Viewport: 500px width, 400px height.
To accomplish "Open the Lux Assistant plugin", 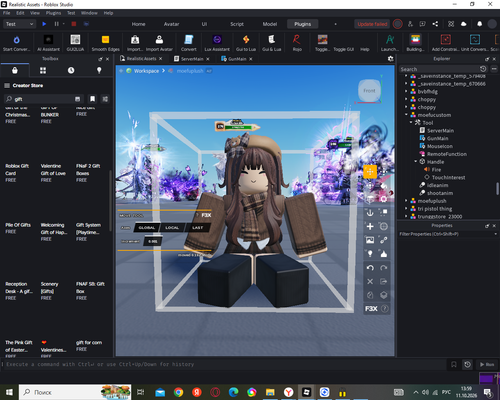I will point(217,43).
